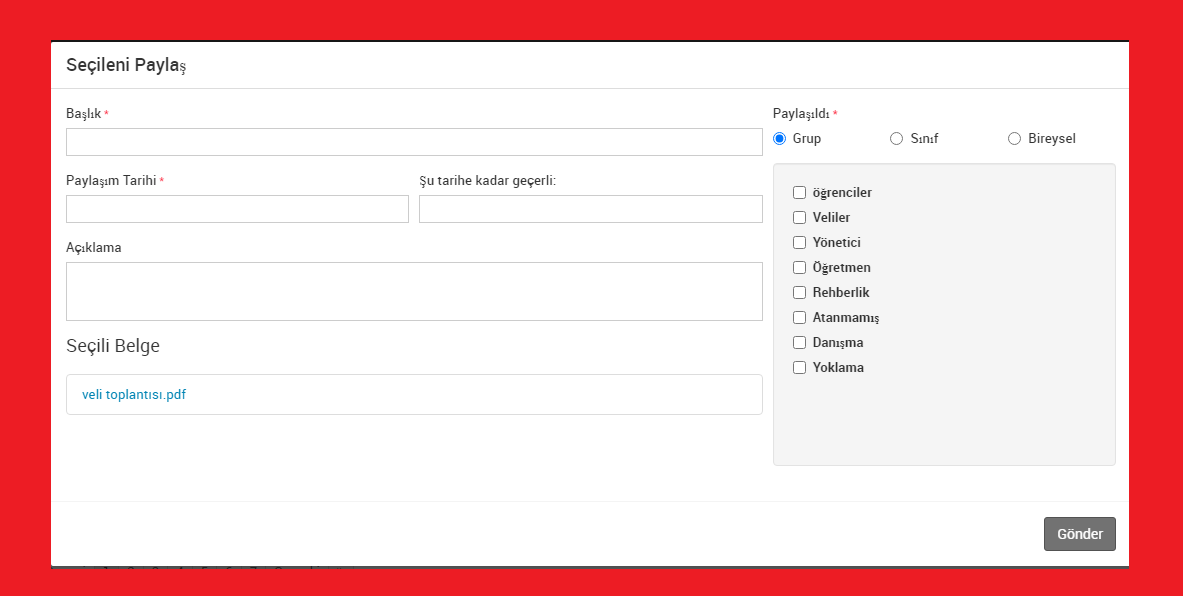Click the 'Şu tarihe kadar geçerli' date field
1183x596 pixels.
click(590, 209)
